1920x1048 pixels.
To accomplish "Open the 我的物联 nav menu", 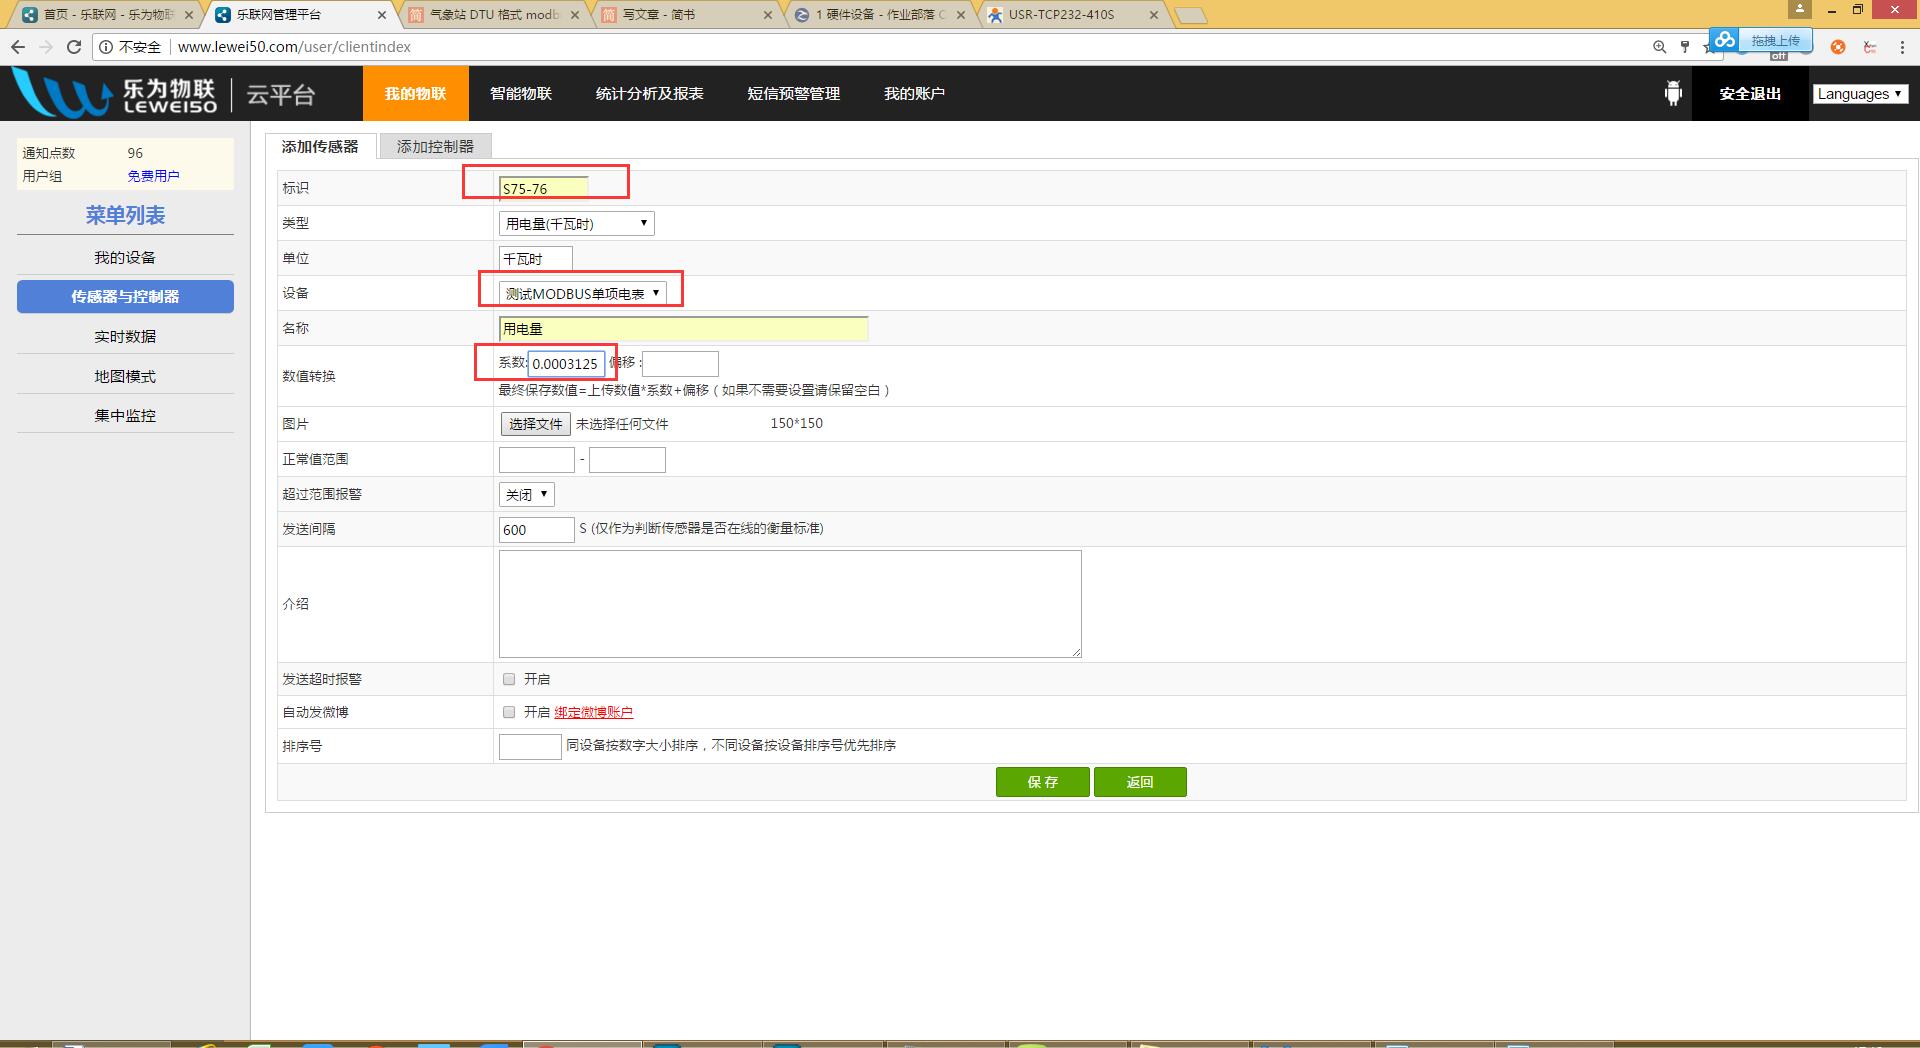I will click(x=415, y=93).
